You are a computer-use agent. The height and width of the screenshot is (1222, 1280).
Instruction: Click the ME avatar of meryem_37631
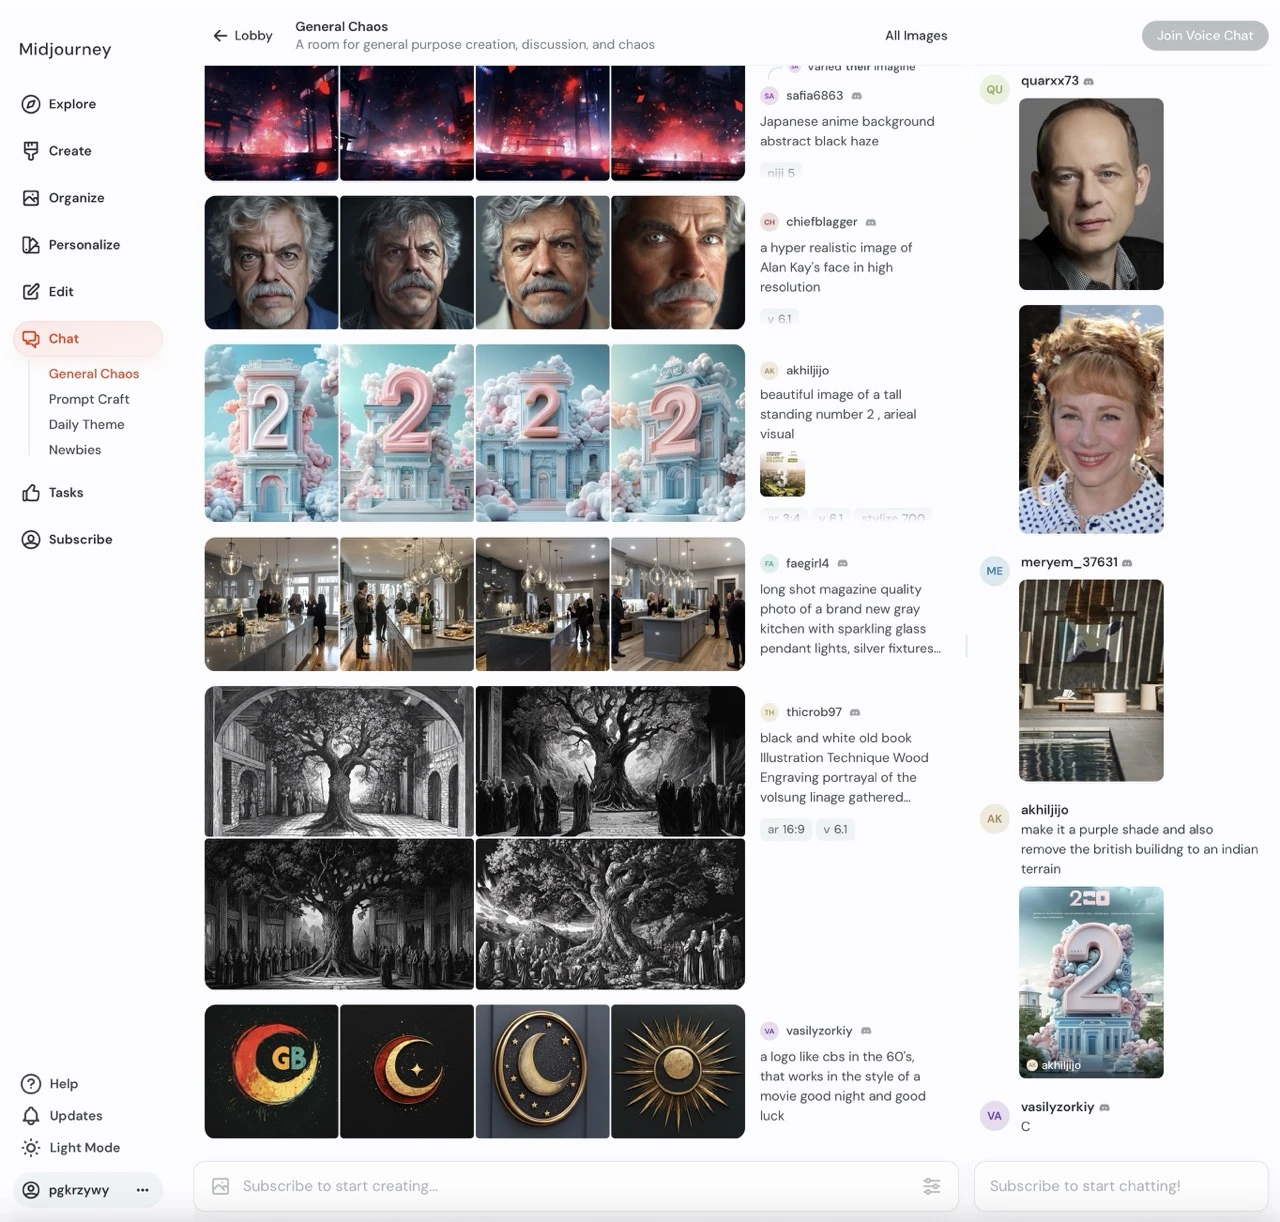pos(994,571)
